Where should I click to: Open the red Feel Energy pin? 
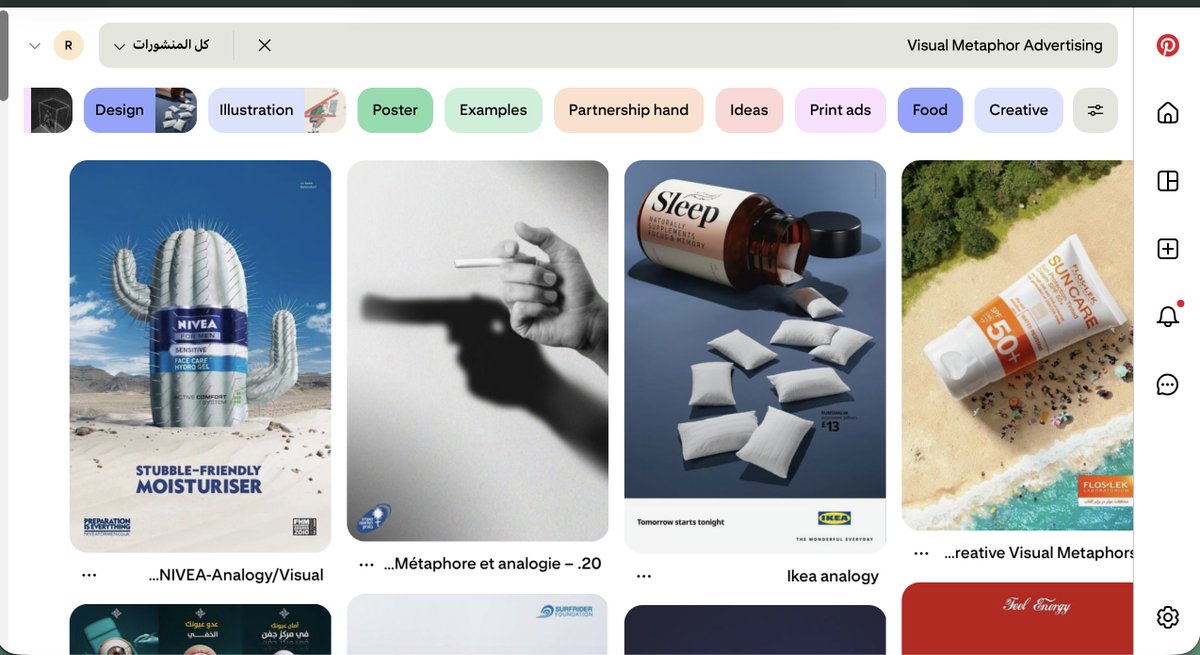pyautogui.click(x=1017, y=619)
